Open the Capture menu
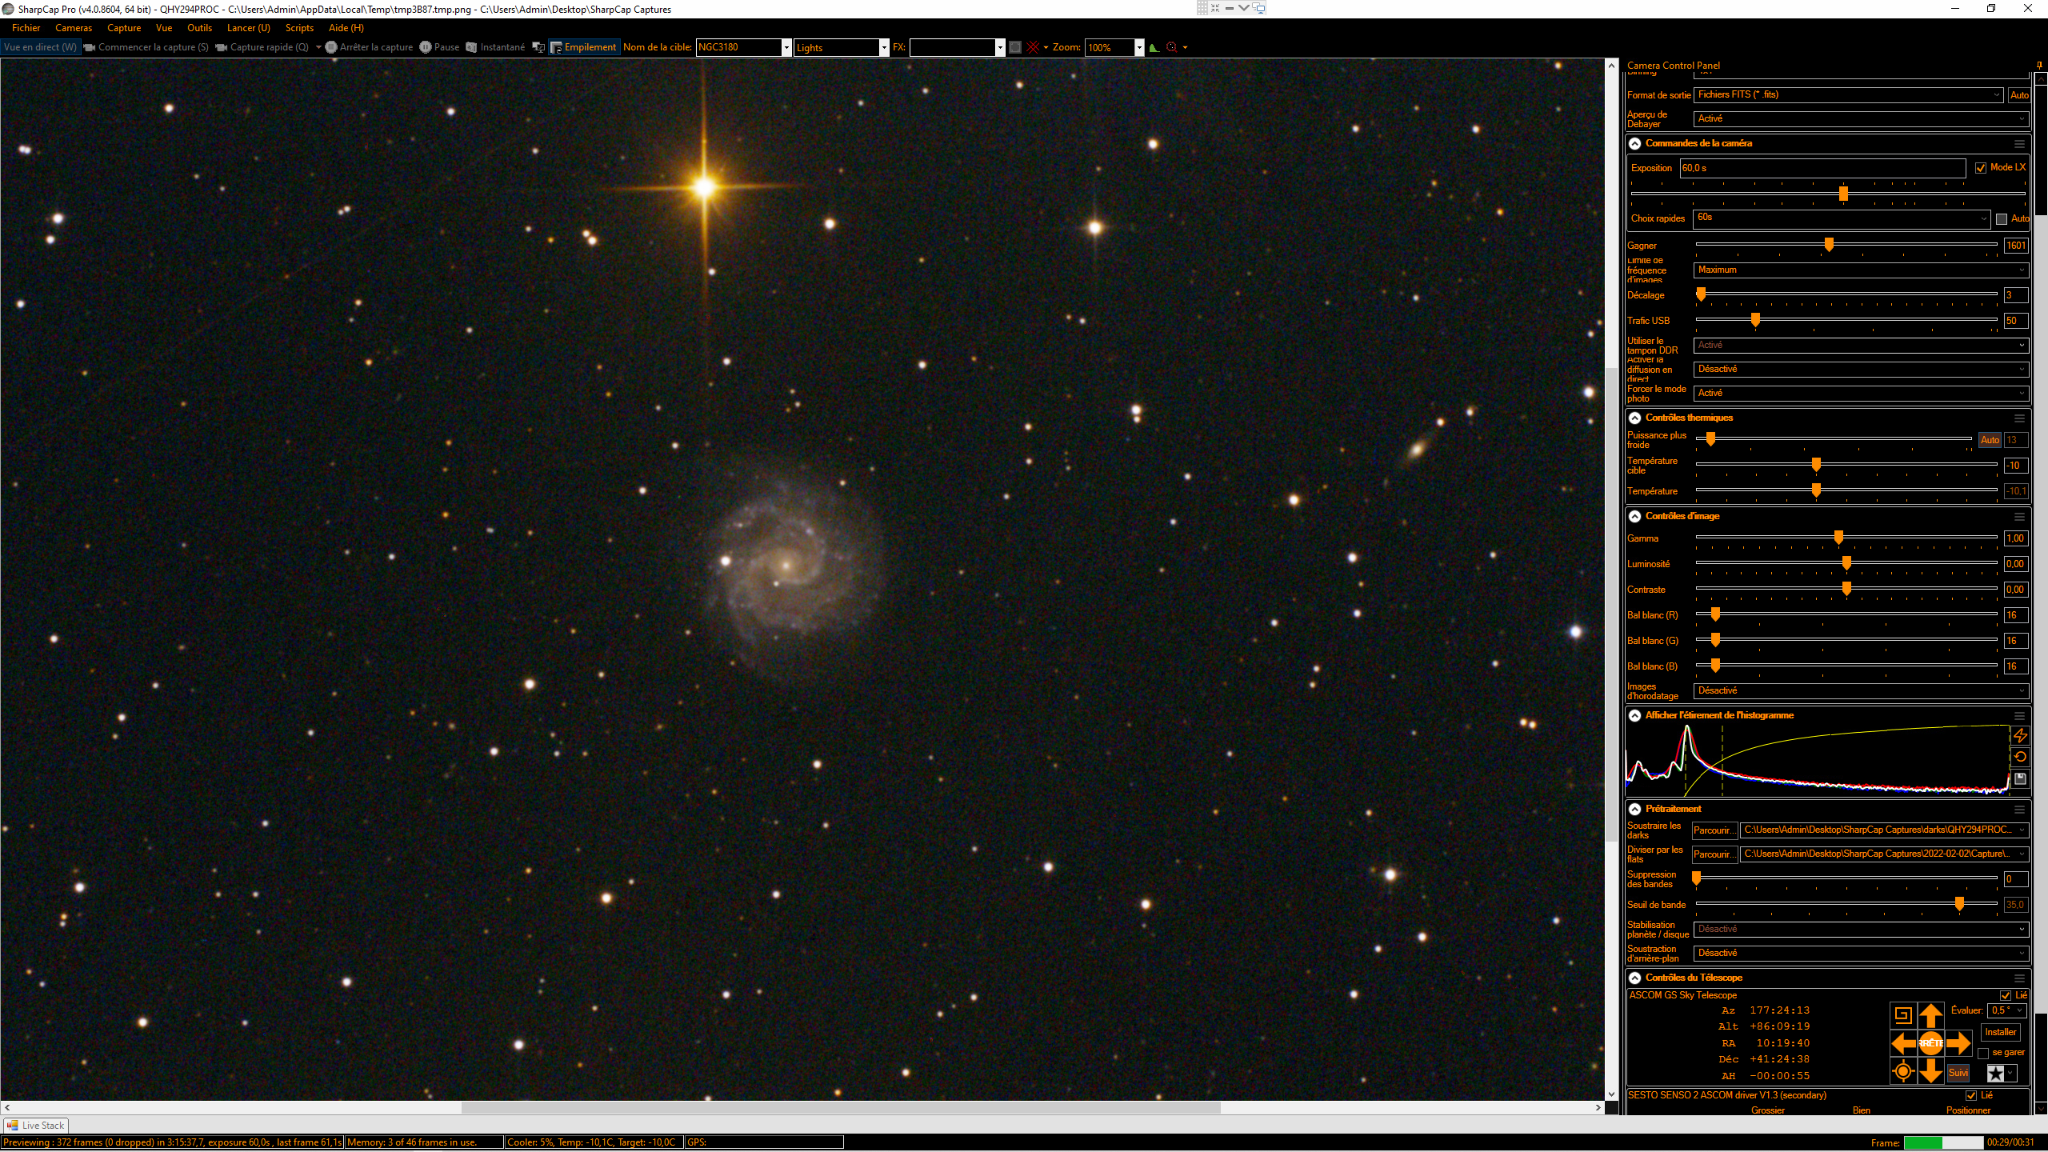The image size is (2048, 1152). [124, 28]
